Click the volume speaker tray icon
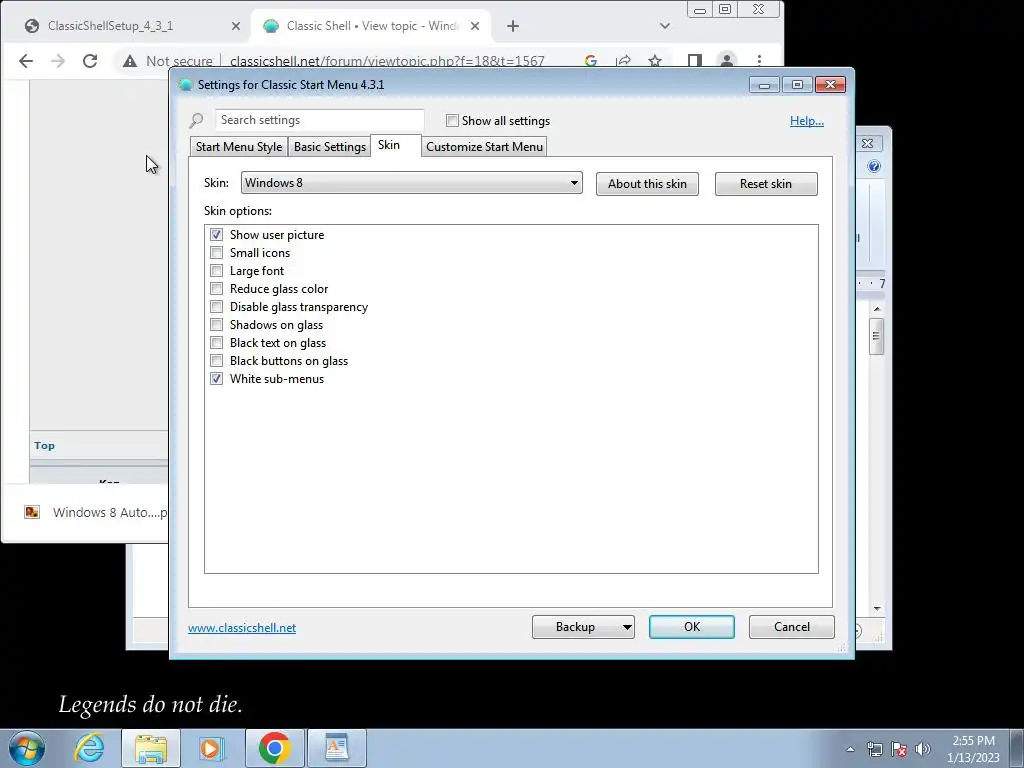This screenshot has height=768, width=1024. point(922,750)
